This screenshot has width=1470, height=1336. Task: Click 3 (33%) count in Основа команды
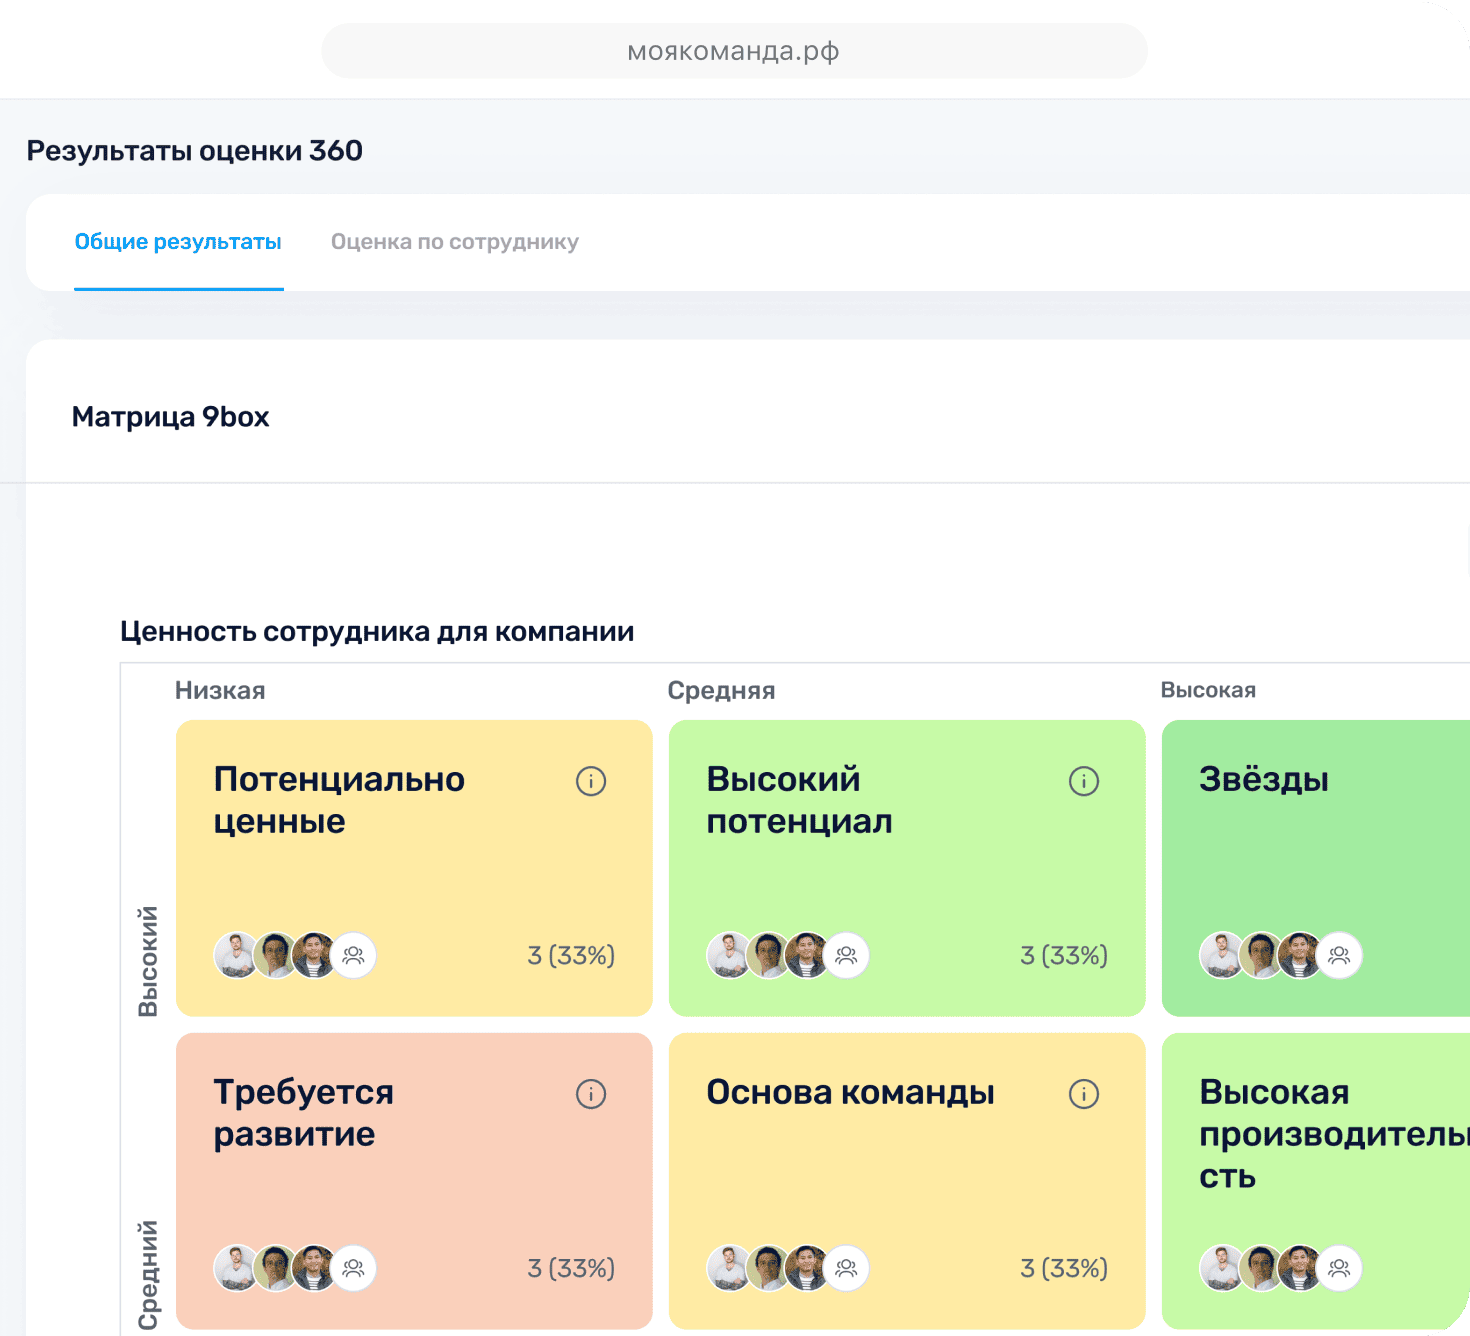tap(1064, 1269)
